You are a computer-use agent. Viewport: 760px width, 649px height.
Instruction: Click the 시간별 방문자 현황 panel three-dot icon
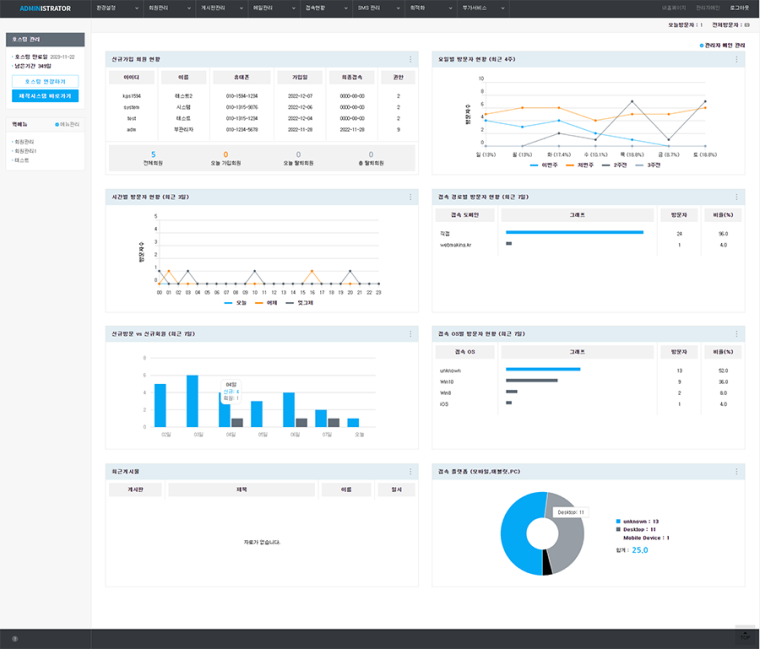point(410,197)
